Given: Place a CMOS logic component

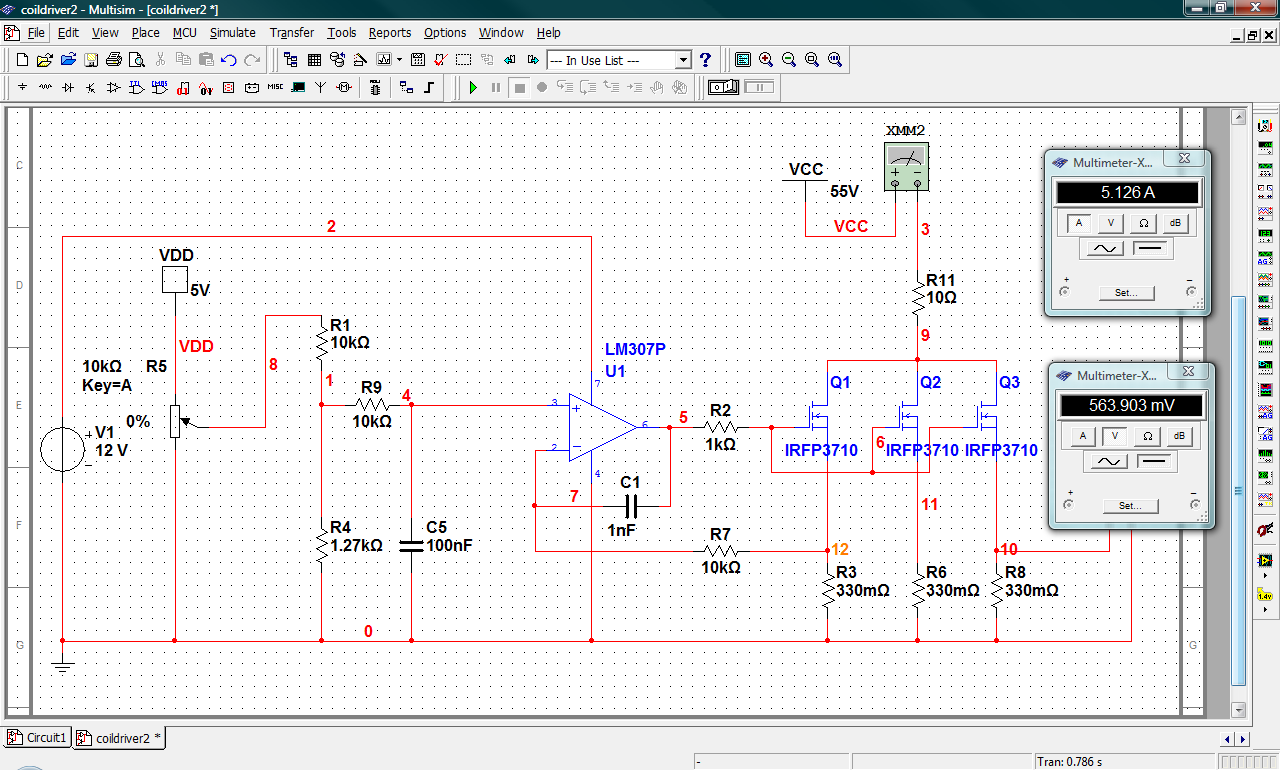Looking at the screenshot, I should (160, 88).
